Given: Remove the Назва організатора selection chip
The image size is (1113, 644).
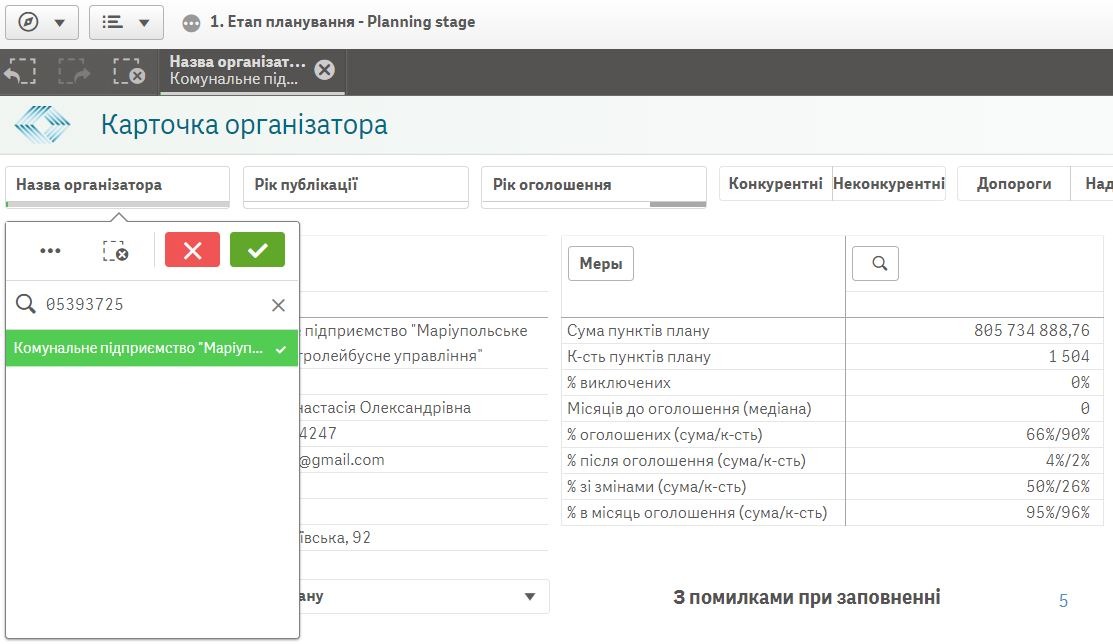Looking at the screenshot, I should (324, 70).
